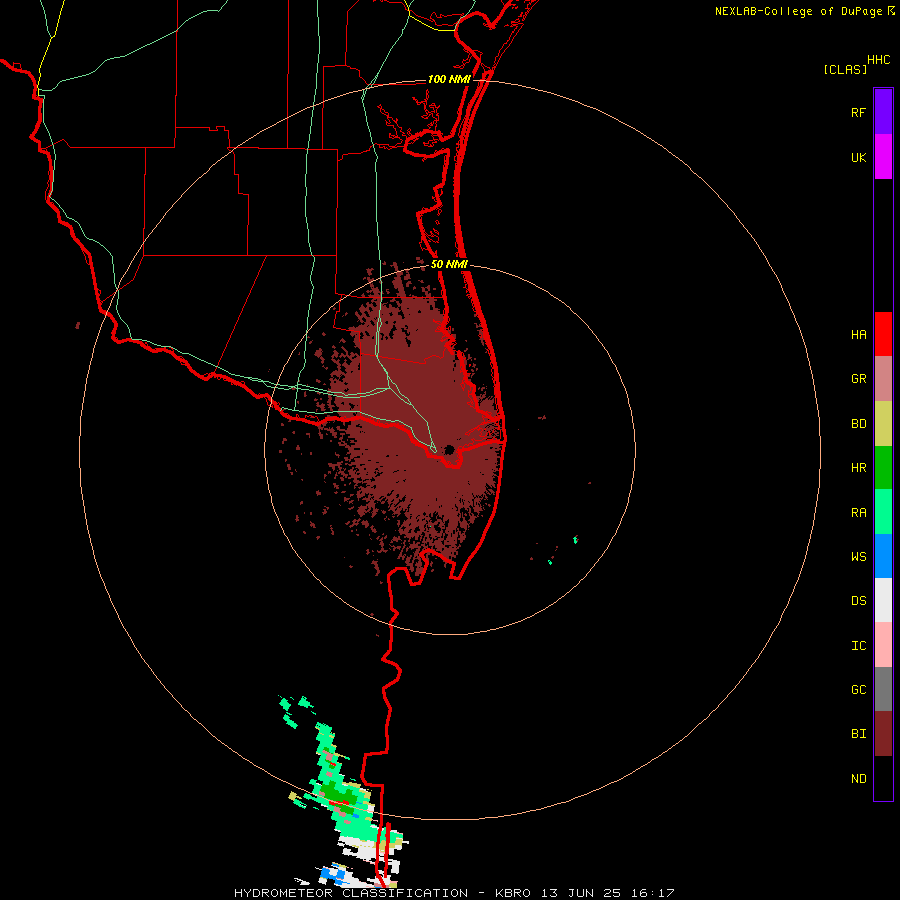Screen dimensions: 900x900
Task: Click the black radar site dot
Action: pyautogui.click(x=449, y=449)
